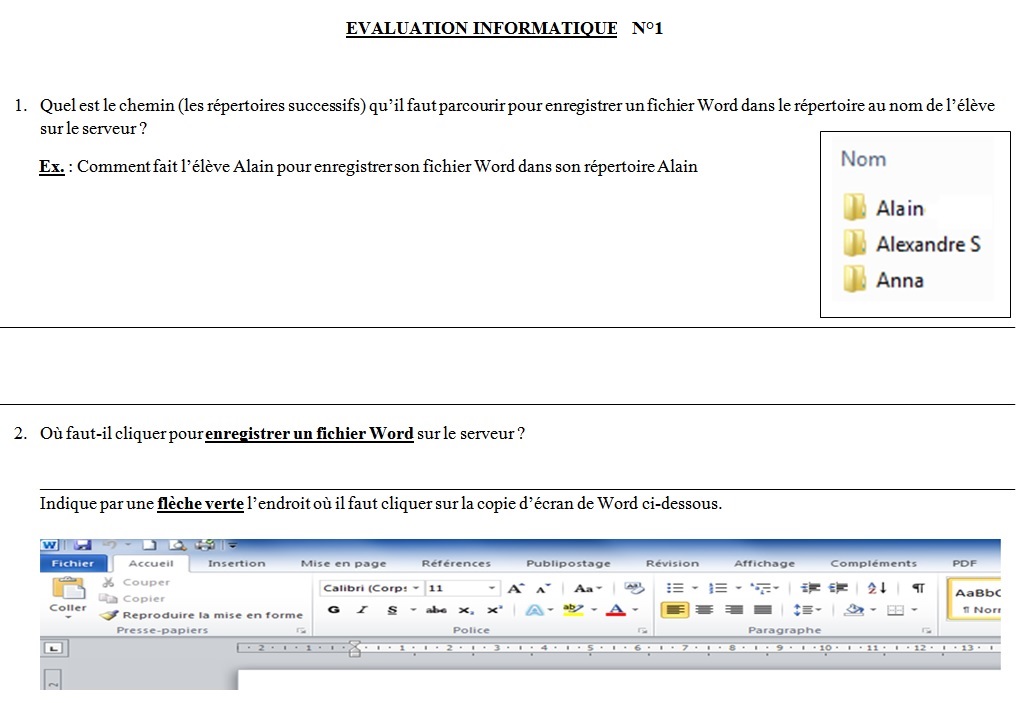This screenshot has width=1020, height=703.
Task: Sort text with A-Z sort icon
Action: click(x=877, y=588)
